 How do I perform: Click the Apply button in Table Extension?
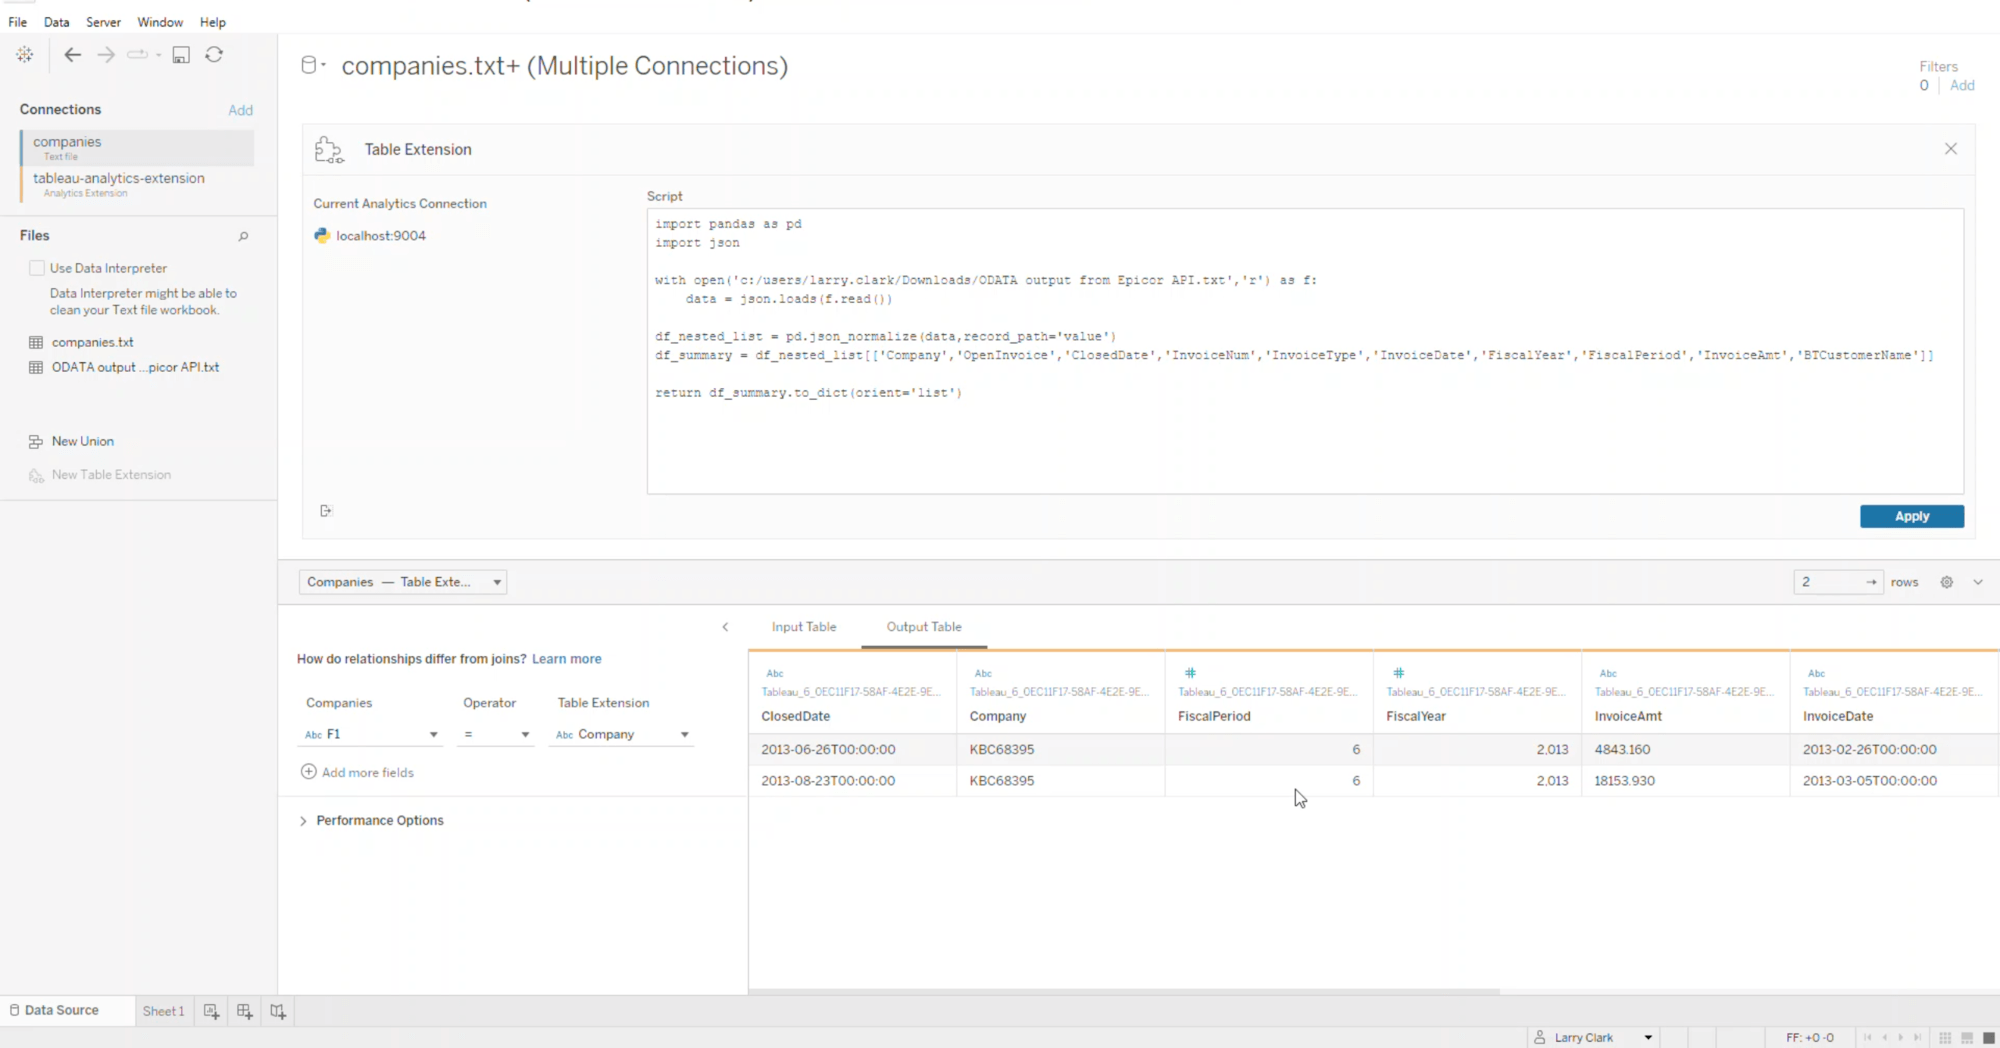[x=1911, y=516]
